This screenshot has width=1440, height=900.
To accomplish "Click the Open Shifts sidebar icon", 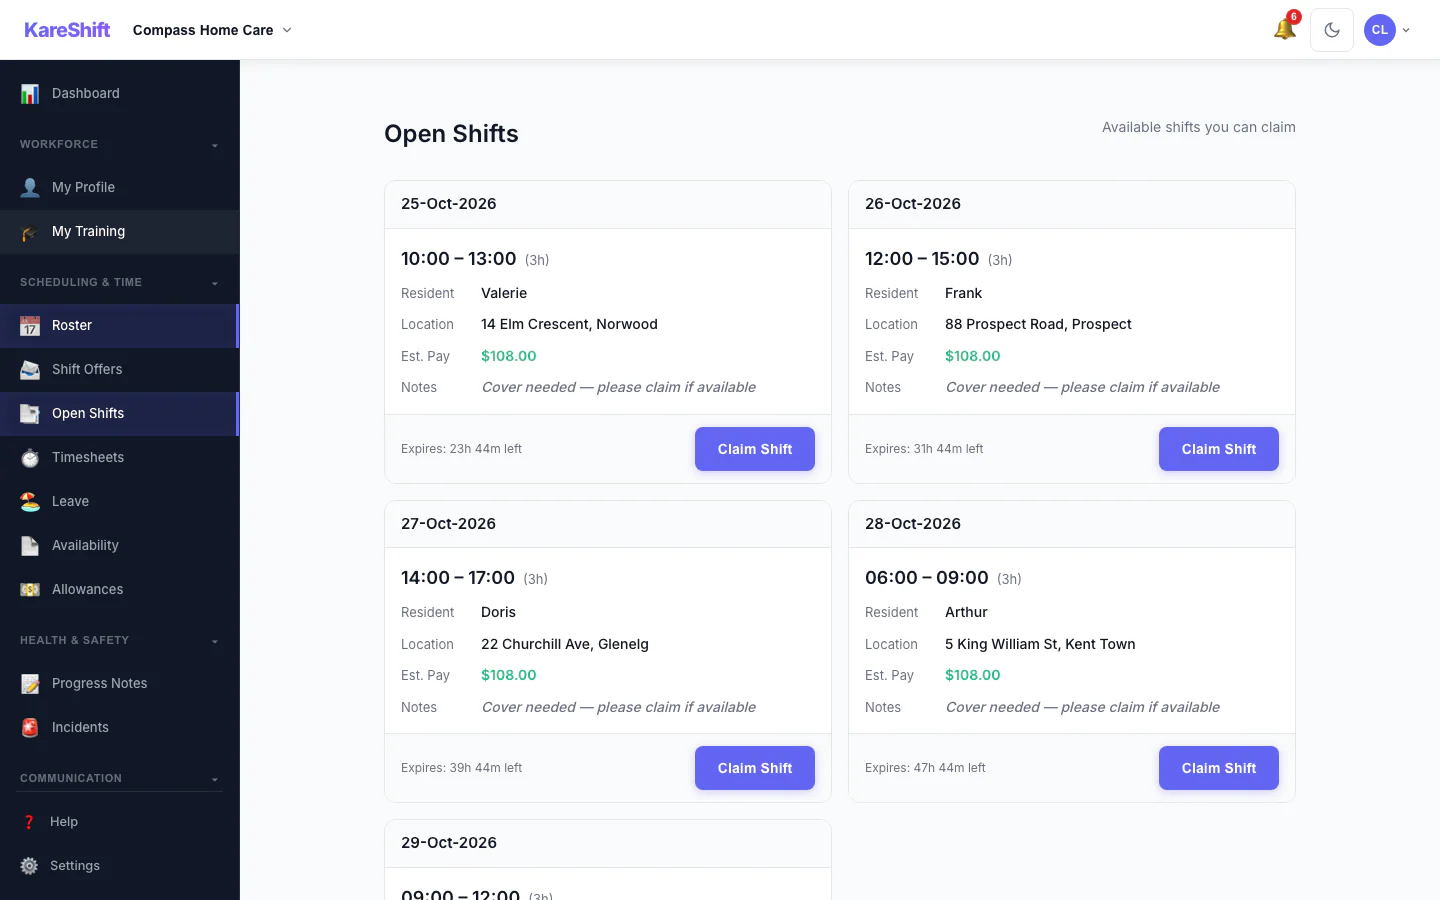I will pyautogui.click(x=30, y=413).
